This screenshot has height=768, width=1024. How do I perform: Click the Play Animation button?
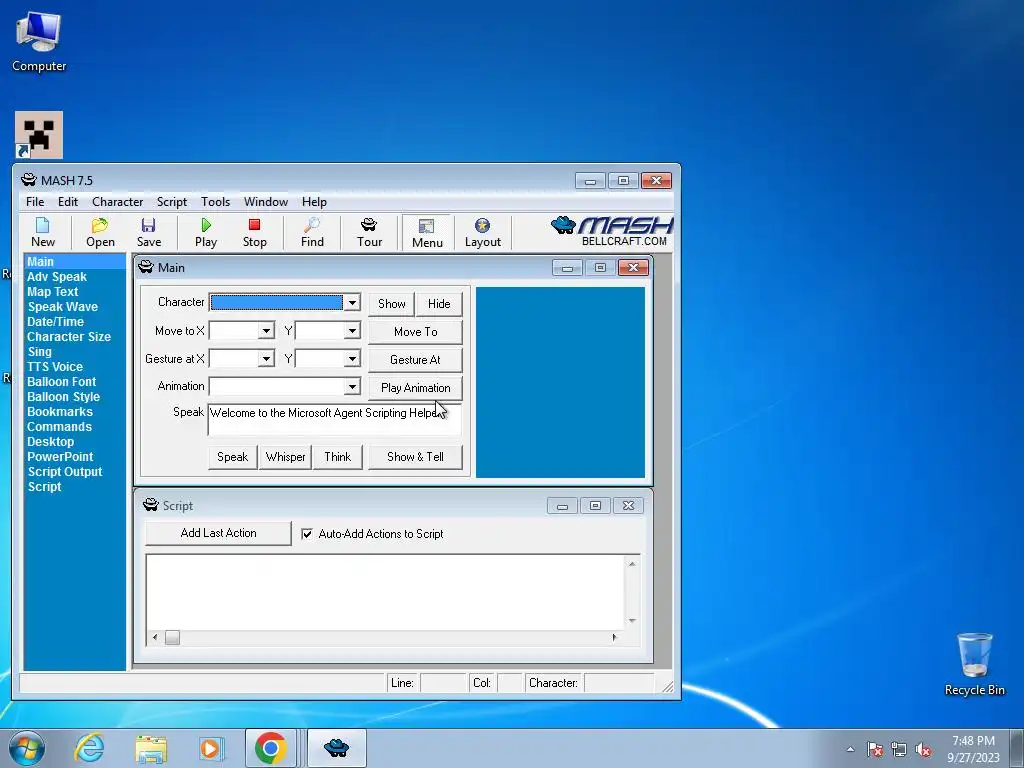(415, 388)
